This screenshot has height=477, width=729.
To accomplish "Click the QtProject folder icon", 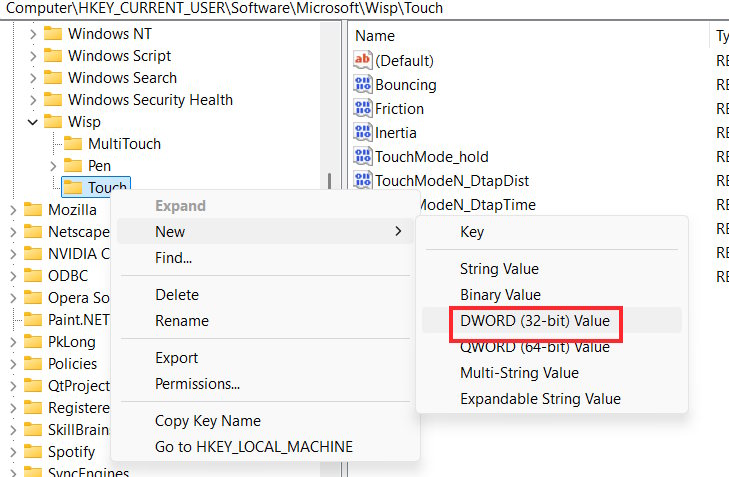I will [x=33, y=385].
